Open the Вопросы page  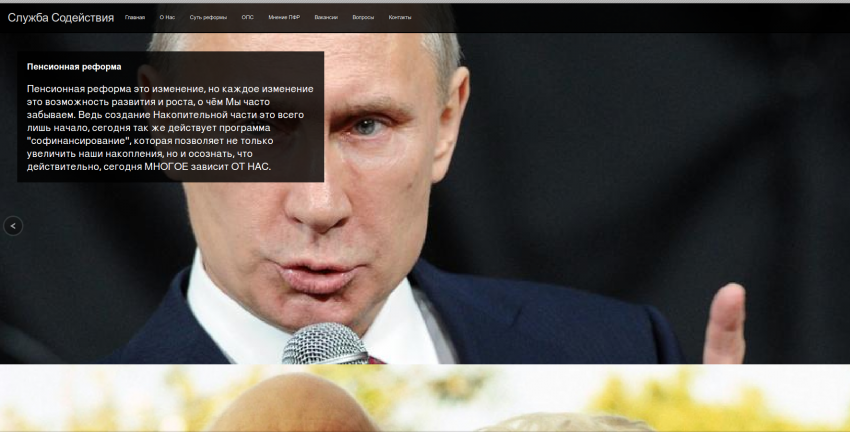(x=363, y=18)
